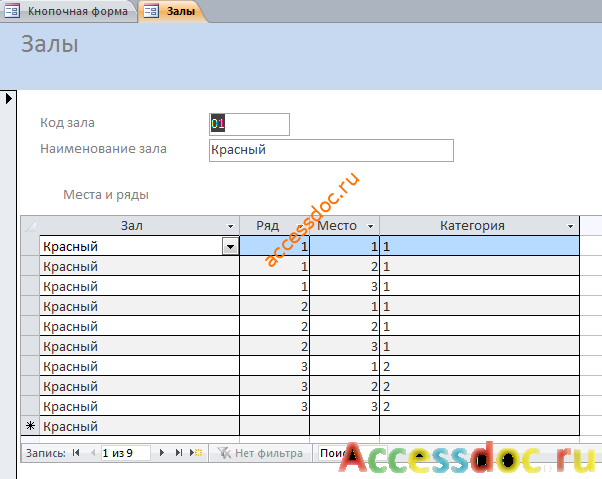
Task: Select the form record selector arrow
Action: pos(8,99)
